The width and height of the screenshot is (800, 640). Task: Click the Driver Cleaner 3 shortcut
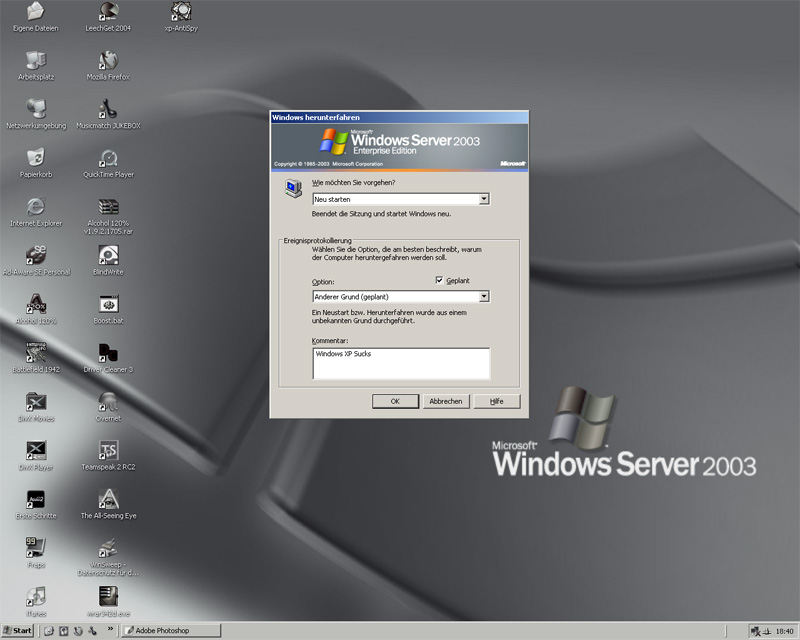[x=108, y=358]
